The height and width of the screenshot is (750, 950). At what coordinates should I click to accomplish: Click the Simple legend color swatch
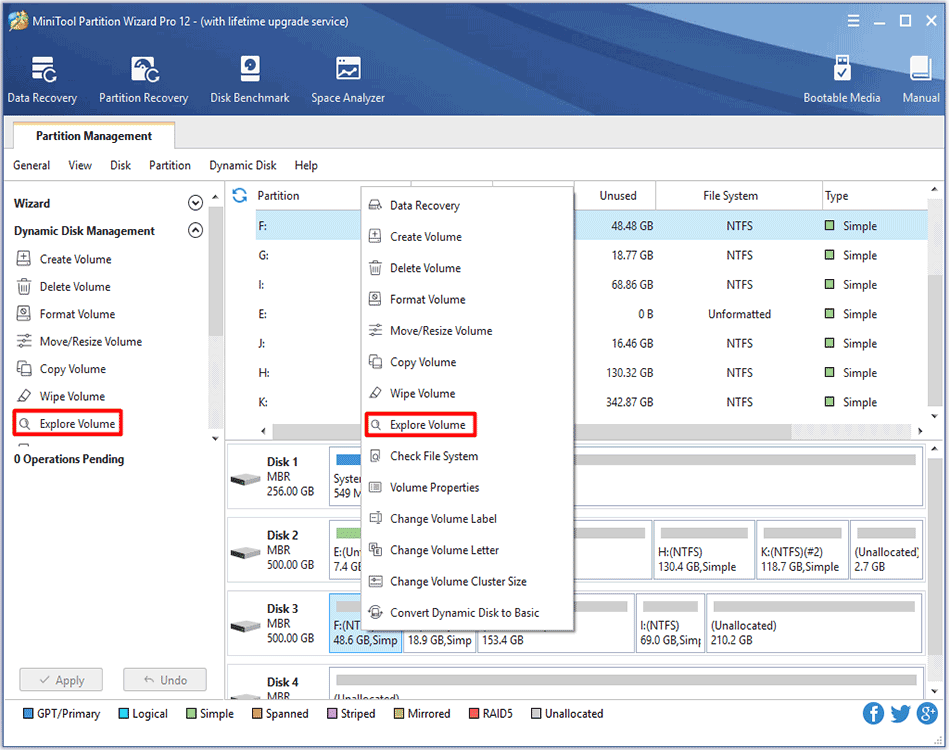[x=191, y=714]
